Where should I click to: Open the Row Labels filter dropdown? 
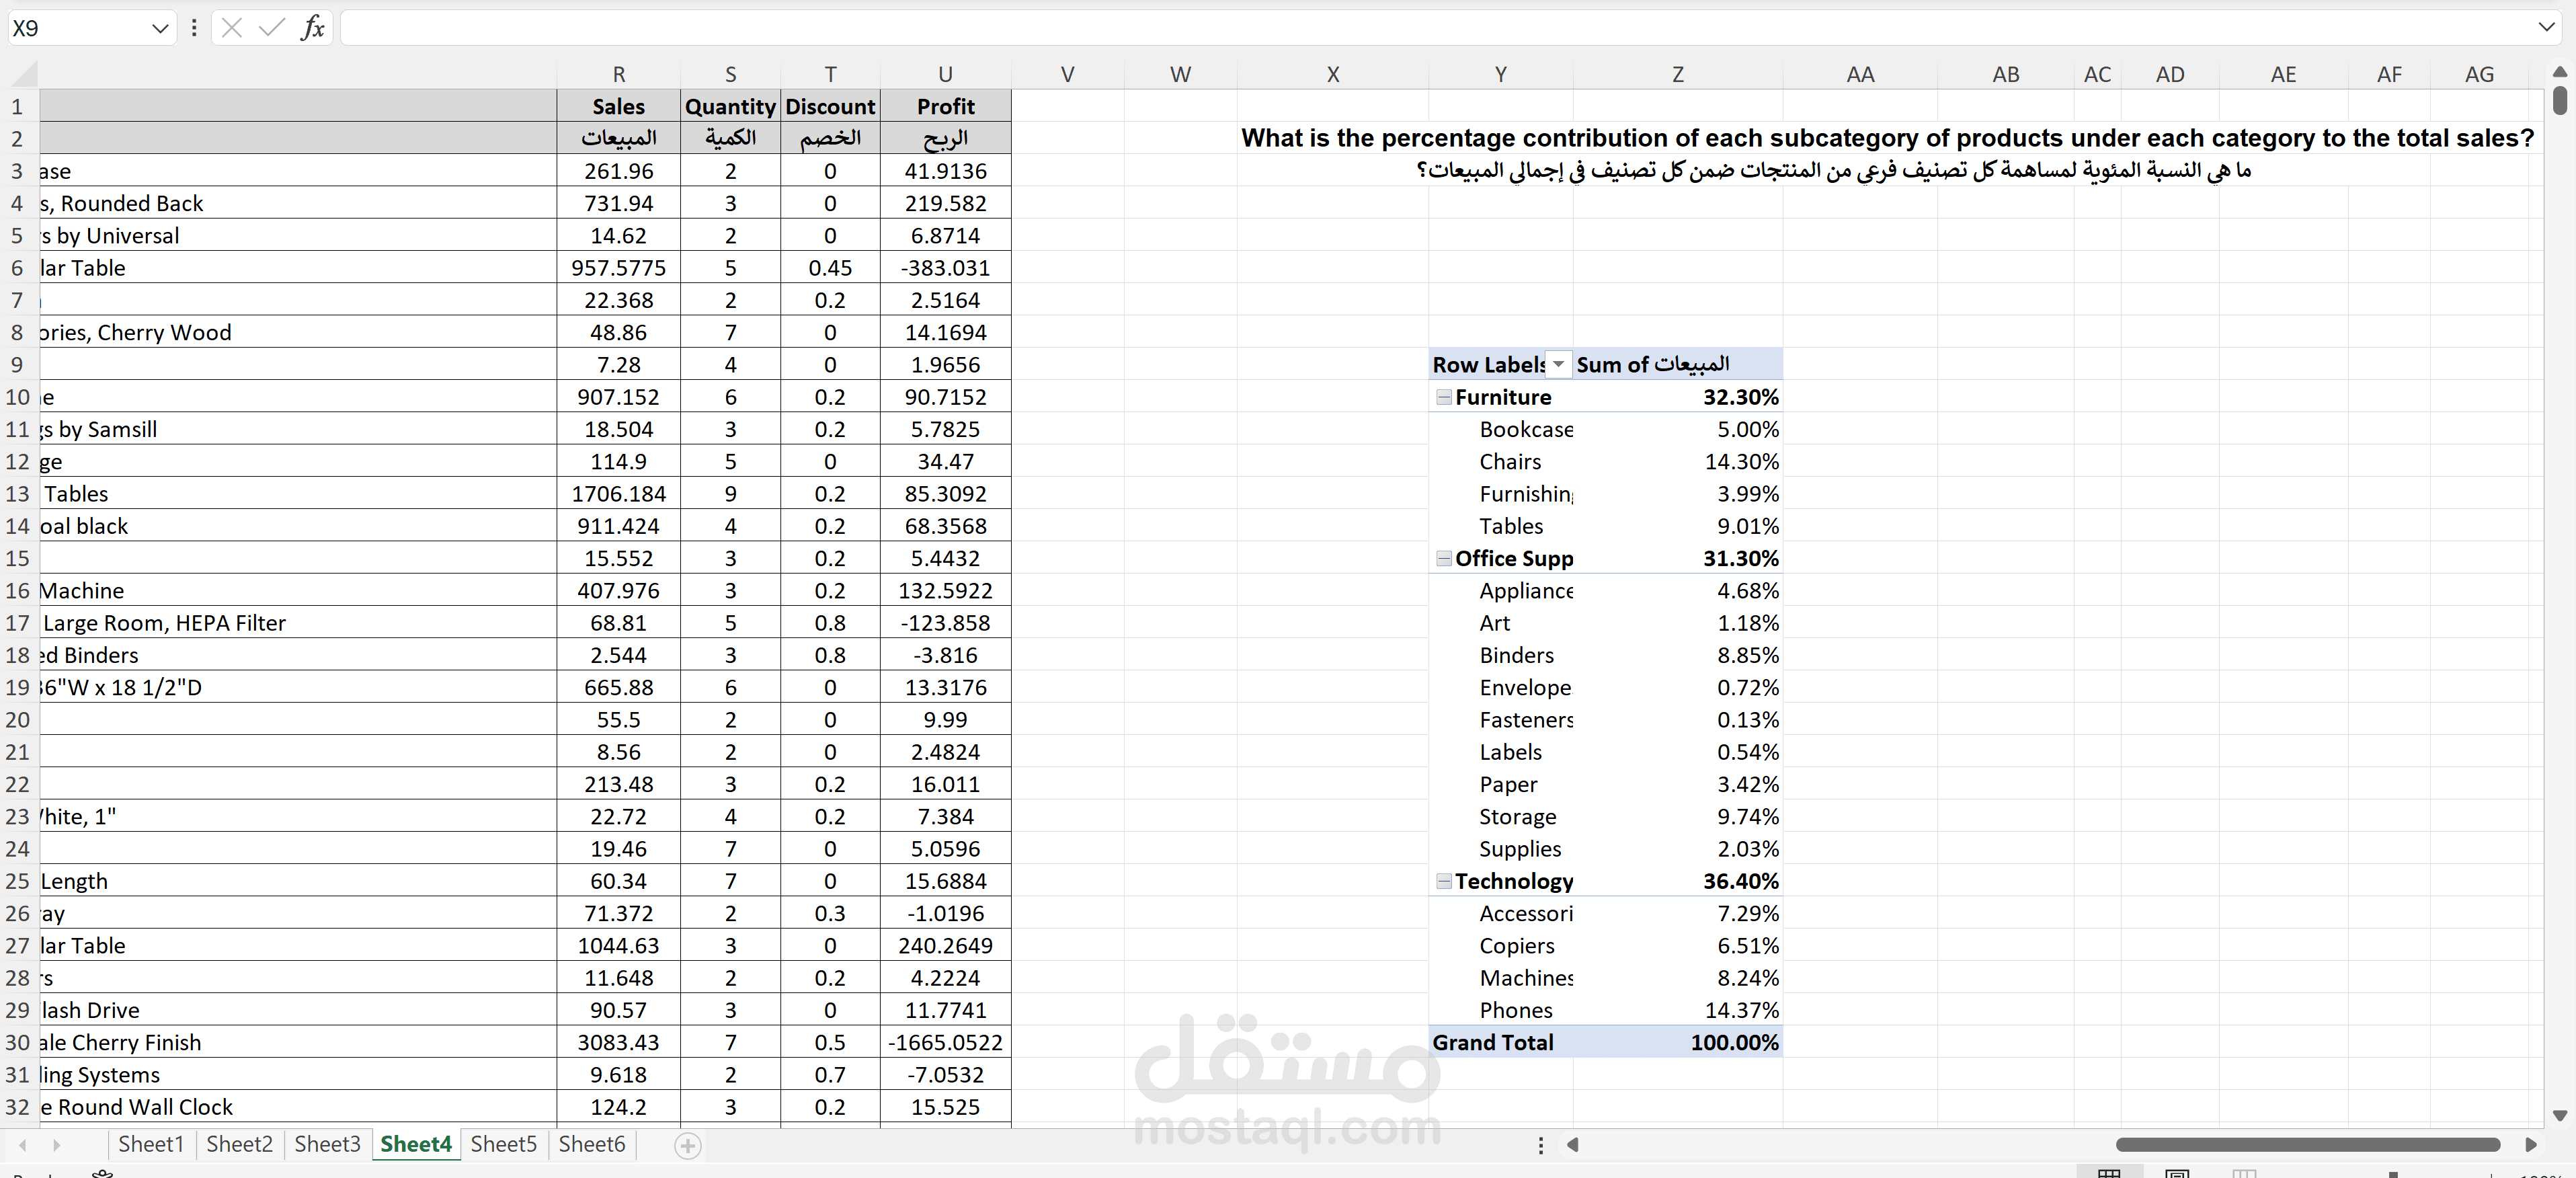(1558, 364)
